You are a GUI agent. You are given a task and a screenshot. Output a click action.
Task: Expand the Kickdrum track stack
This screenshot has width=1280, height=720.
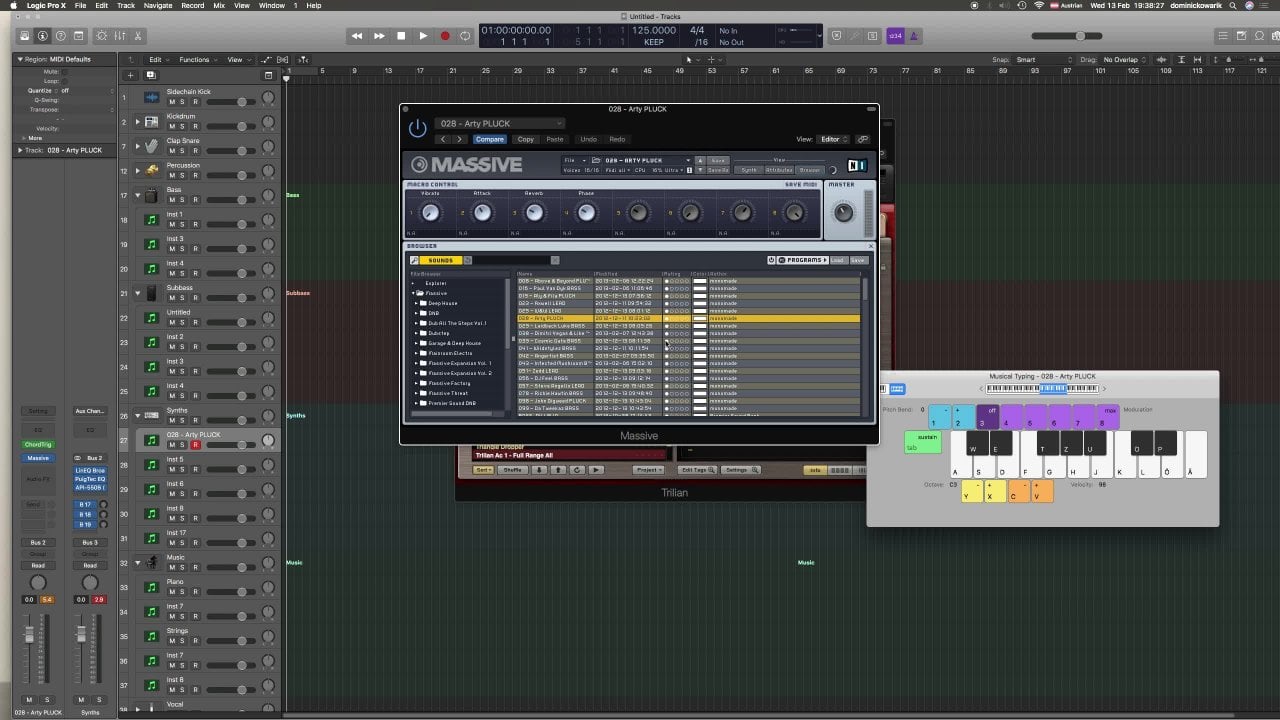click(x=137, y=122)
